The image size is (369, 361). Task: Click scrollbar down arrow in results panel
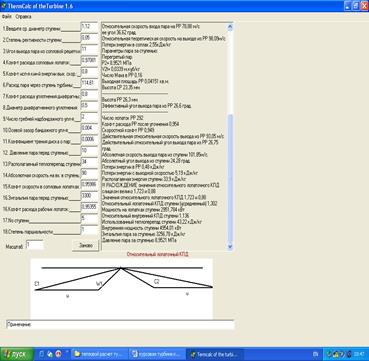click(x=230, y=246)
